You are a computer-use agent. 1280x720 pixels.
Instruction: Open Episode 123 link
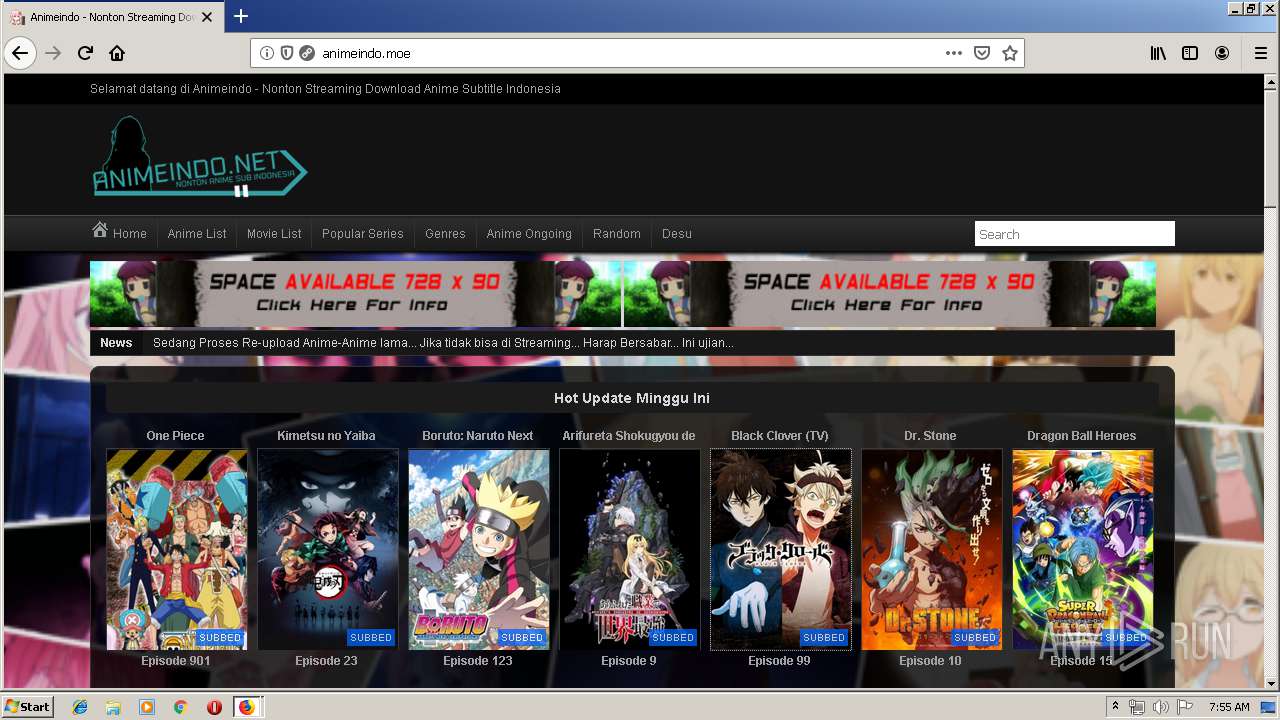pyautogui.click(x=478, y=660)
